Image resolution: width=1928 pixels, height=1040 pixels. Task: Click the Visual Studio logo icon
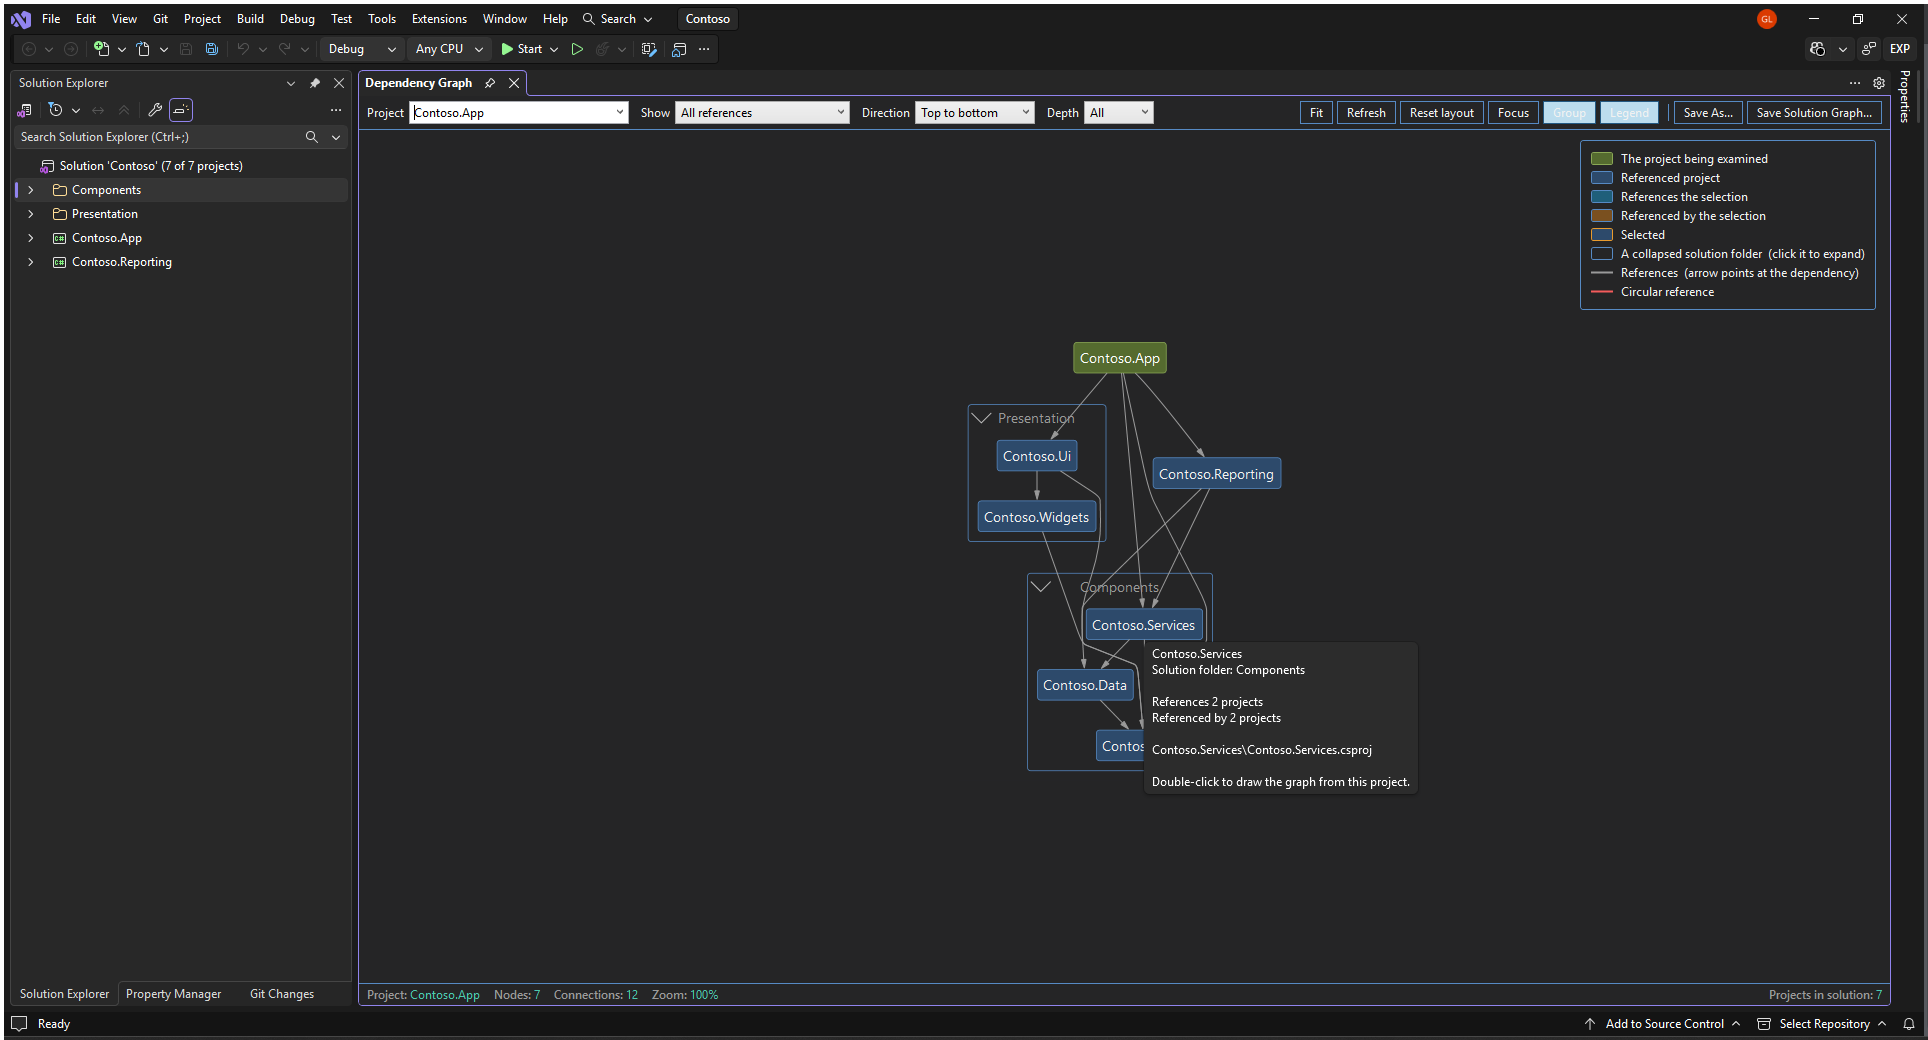[21, 19]
